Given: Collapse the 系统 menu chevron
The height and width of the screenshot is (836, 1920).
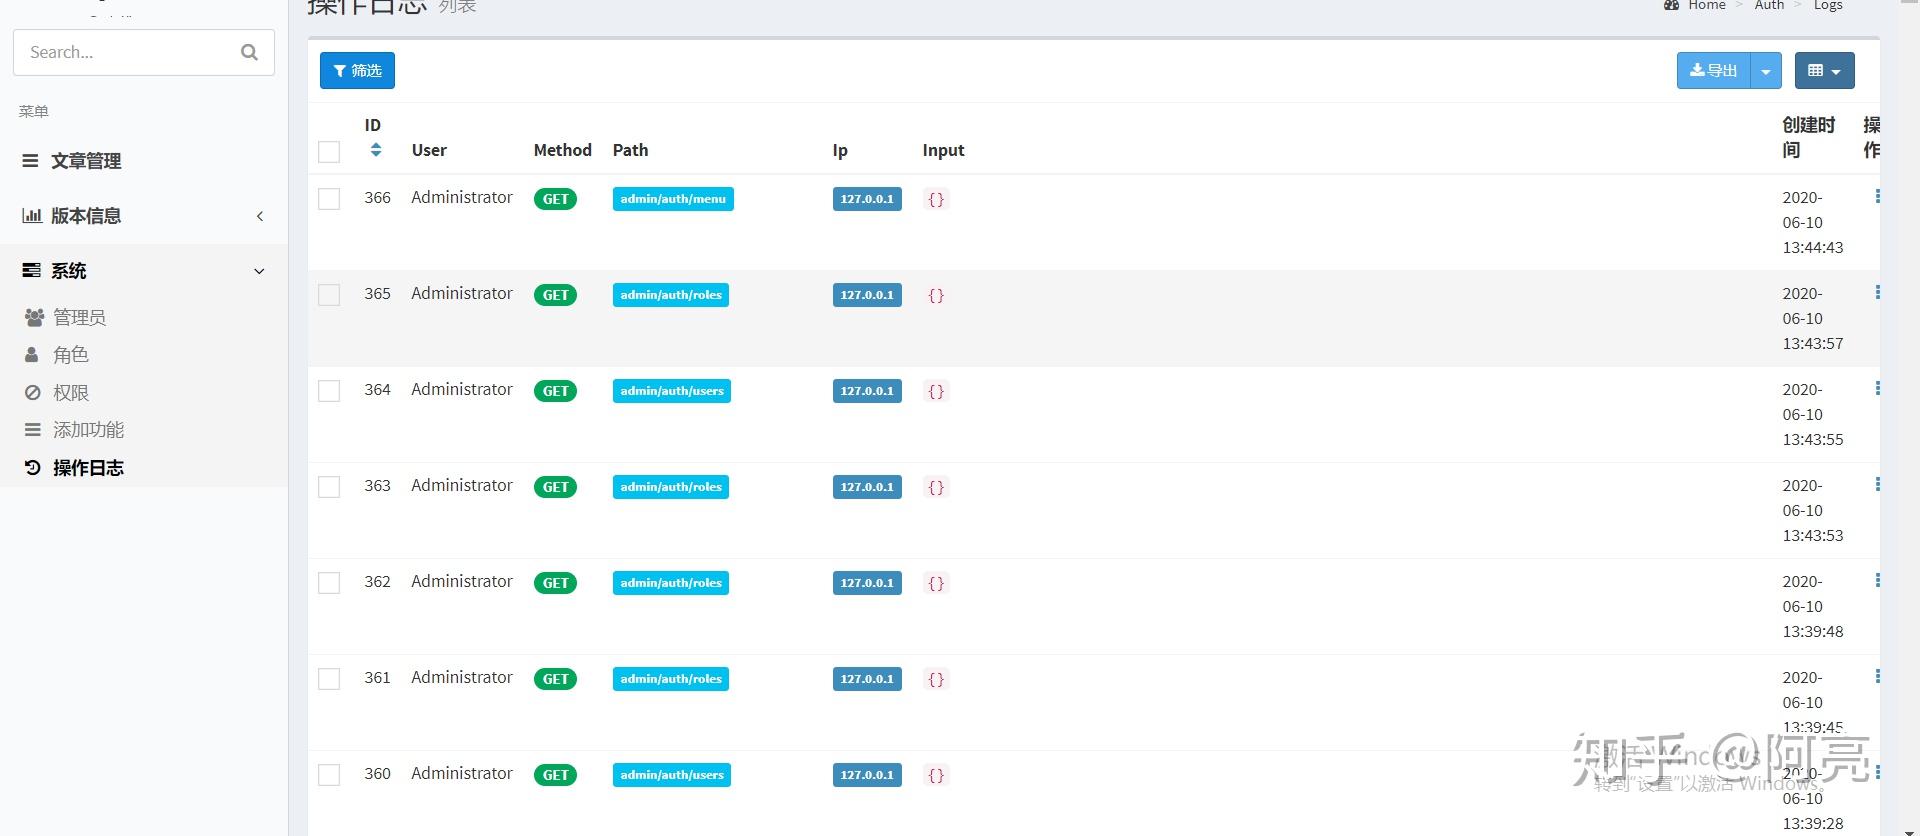Looking at the screenshot, I should tap(260, 271).
